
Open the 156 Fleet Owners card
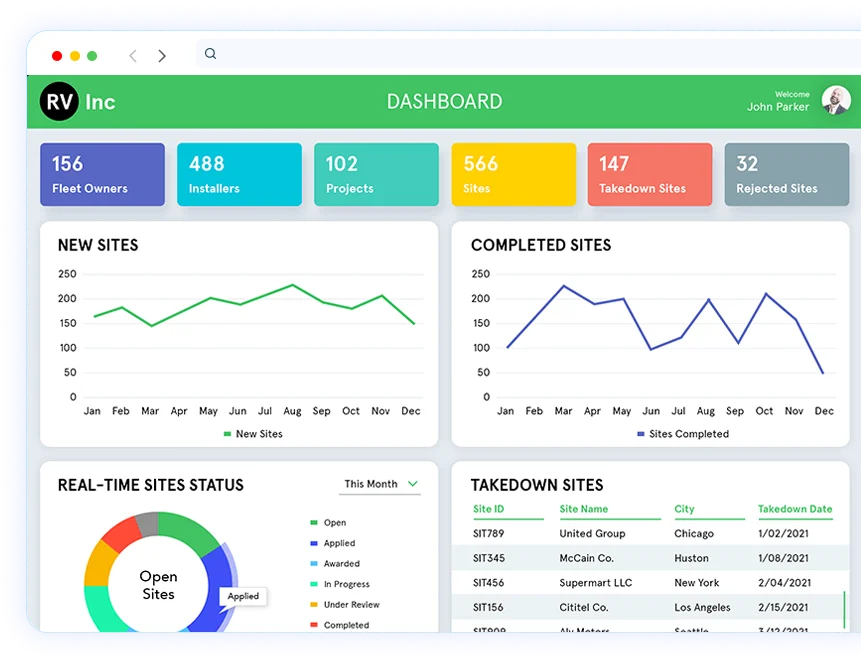click(x=102, y=174)
